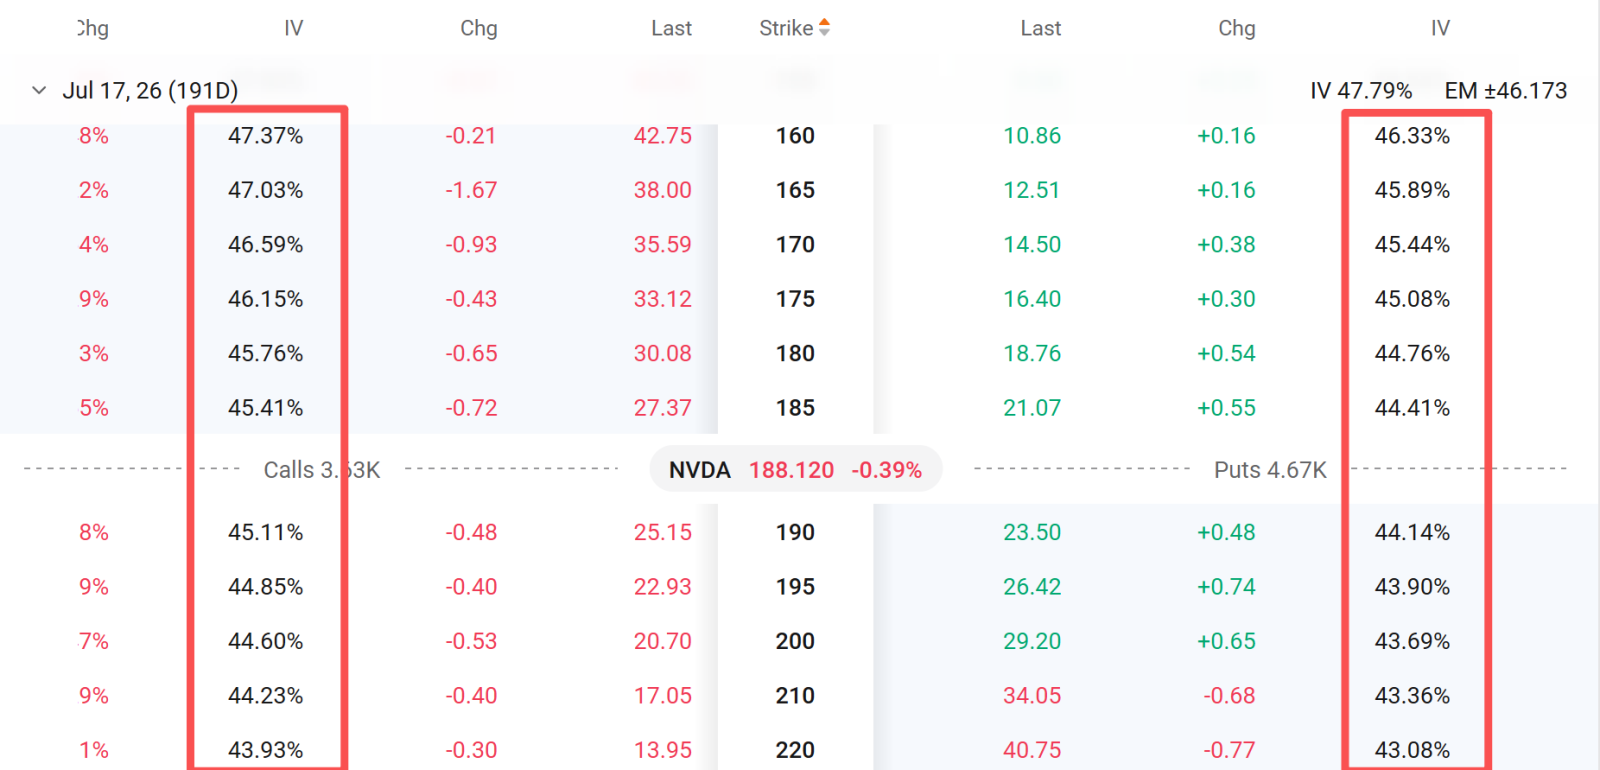Click call change value -1.67
Image resolution: width=1600 pixels, height=770 pixels.
click(471, 190)
